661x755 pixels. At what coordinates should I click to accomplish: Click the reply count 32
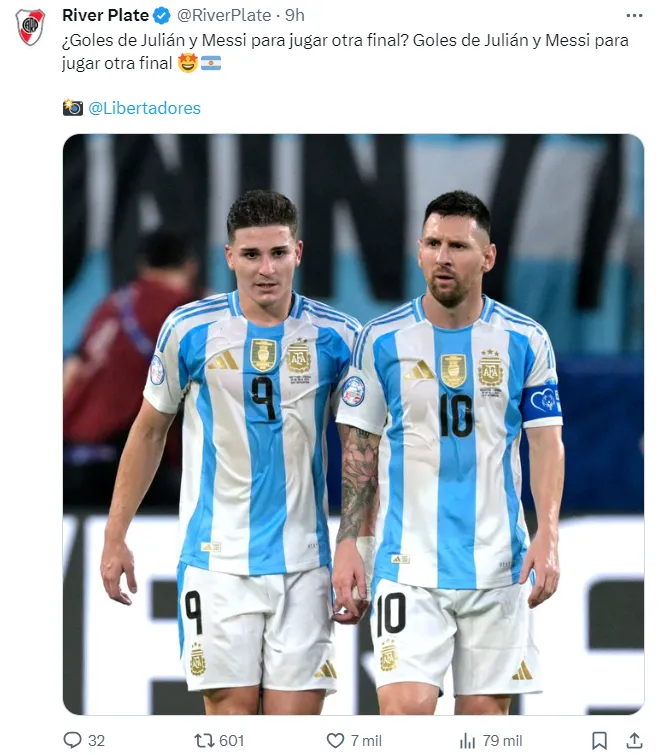(x=96, y=741)
